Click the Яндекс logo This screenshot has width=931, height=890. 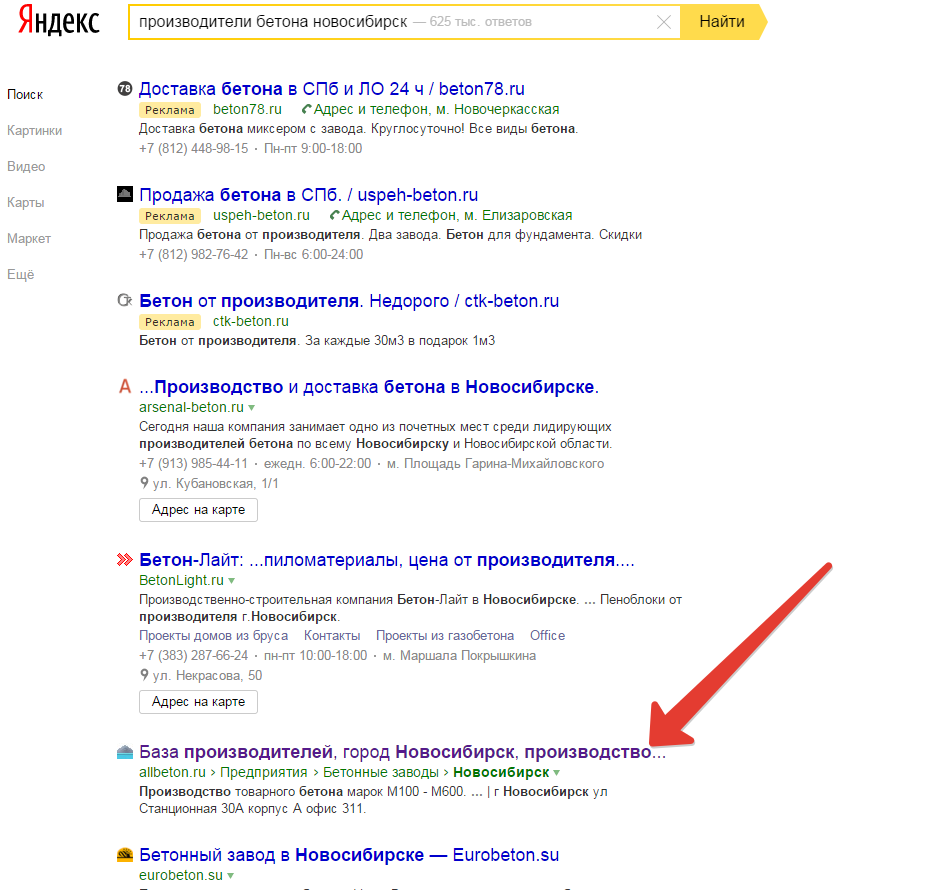59,20
